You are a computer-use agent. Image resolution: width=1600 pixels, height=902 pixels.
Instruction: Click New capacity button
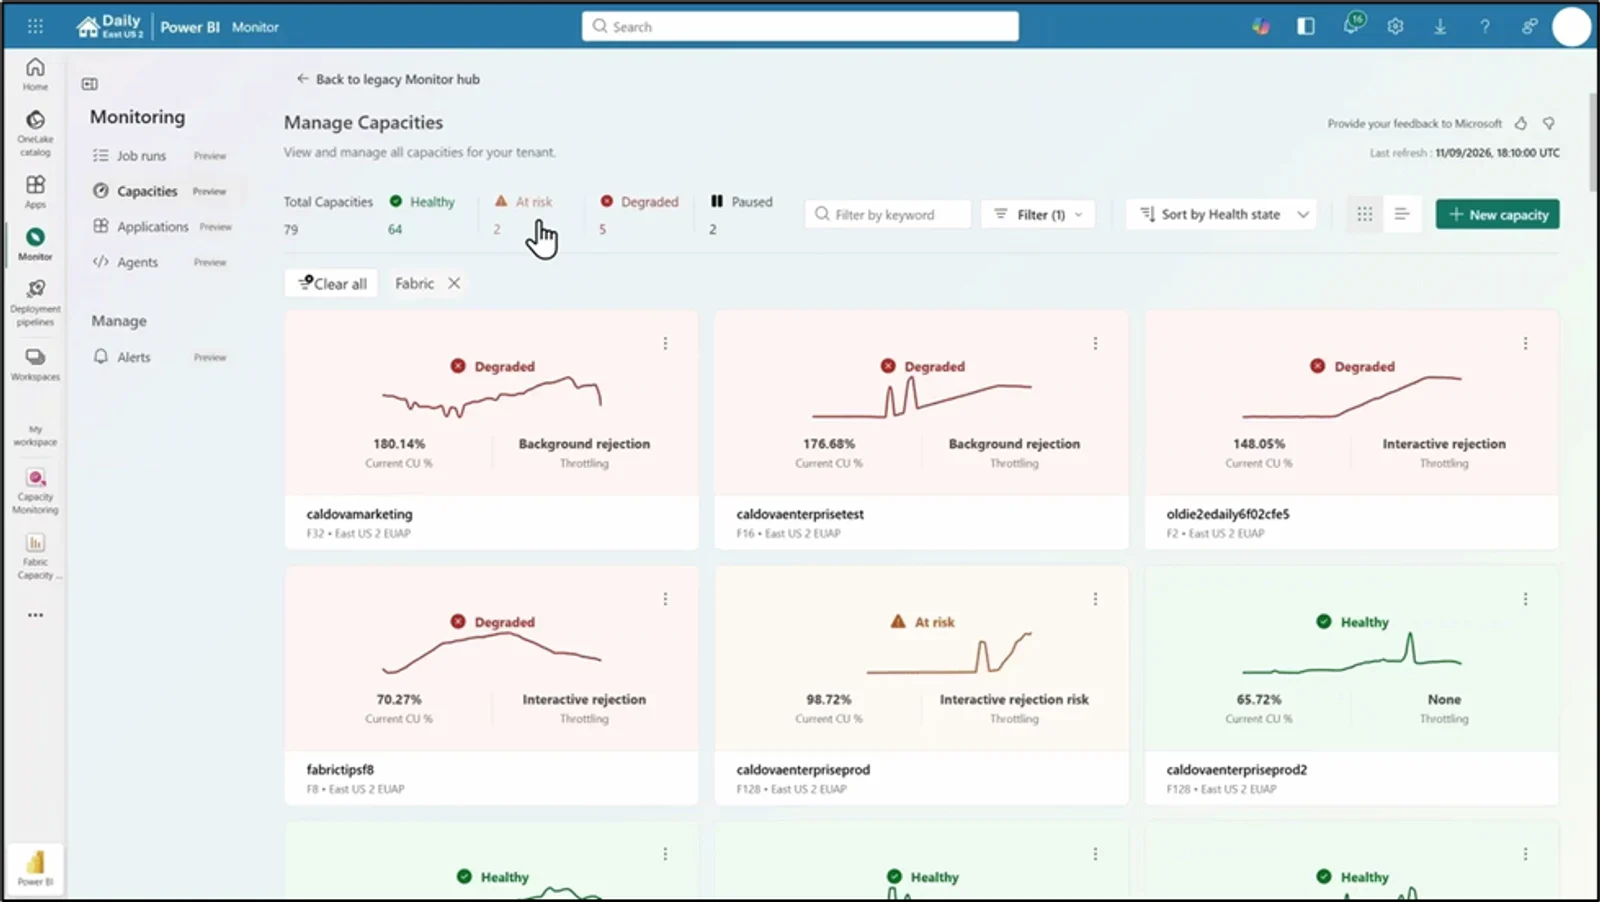pyautogui.click(x=1497, y=214)
